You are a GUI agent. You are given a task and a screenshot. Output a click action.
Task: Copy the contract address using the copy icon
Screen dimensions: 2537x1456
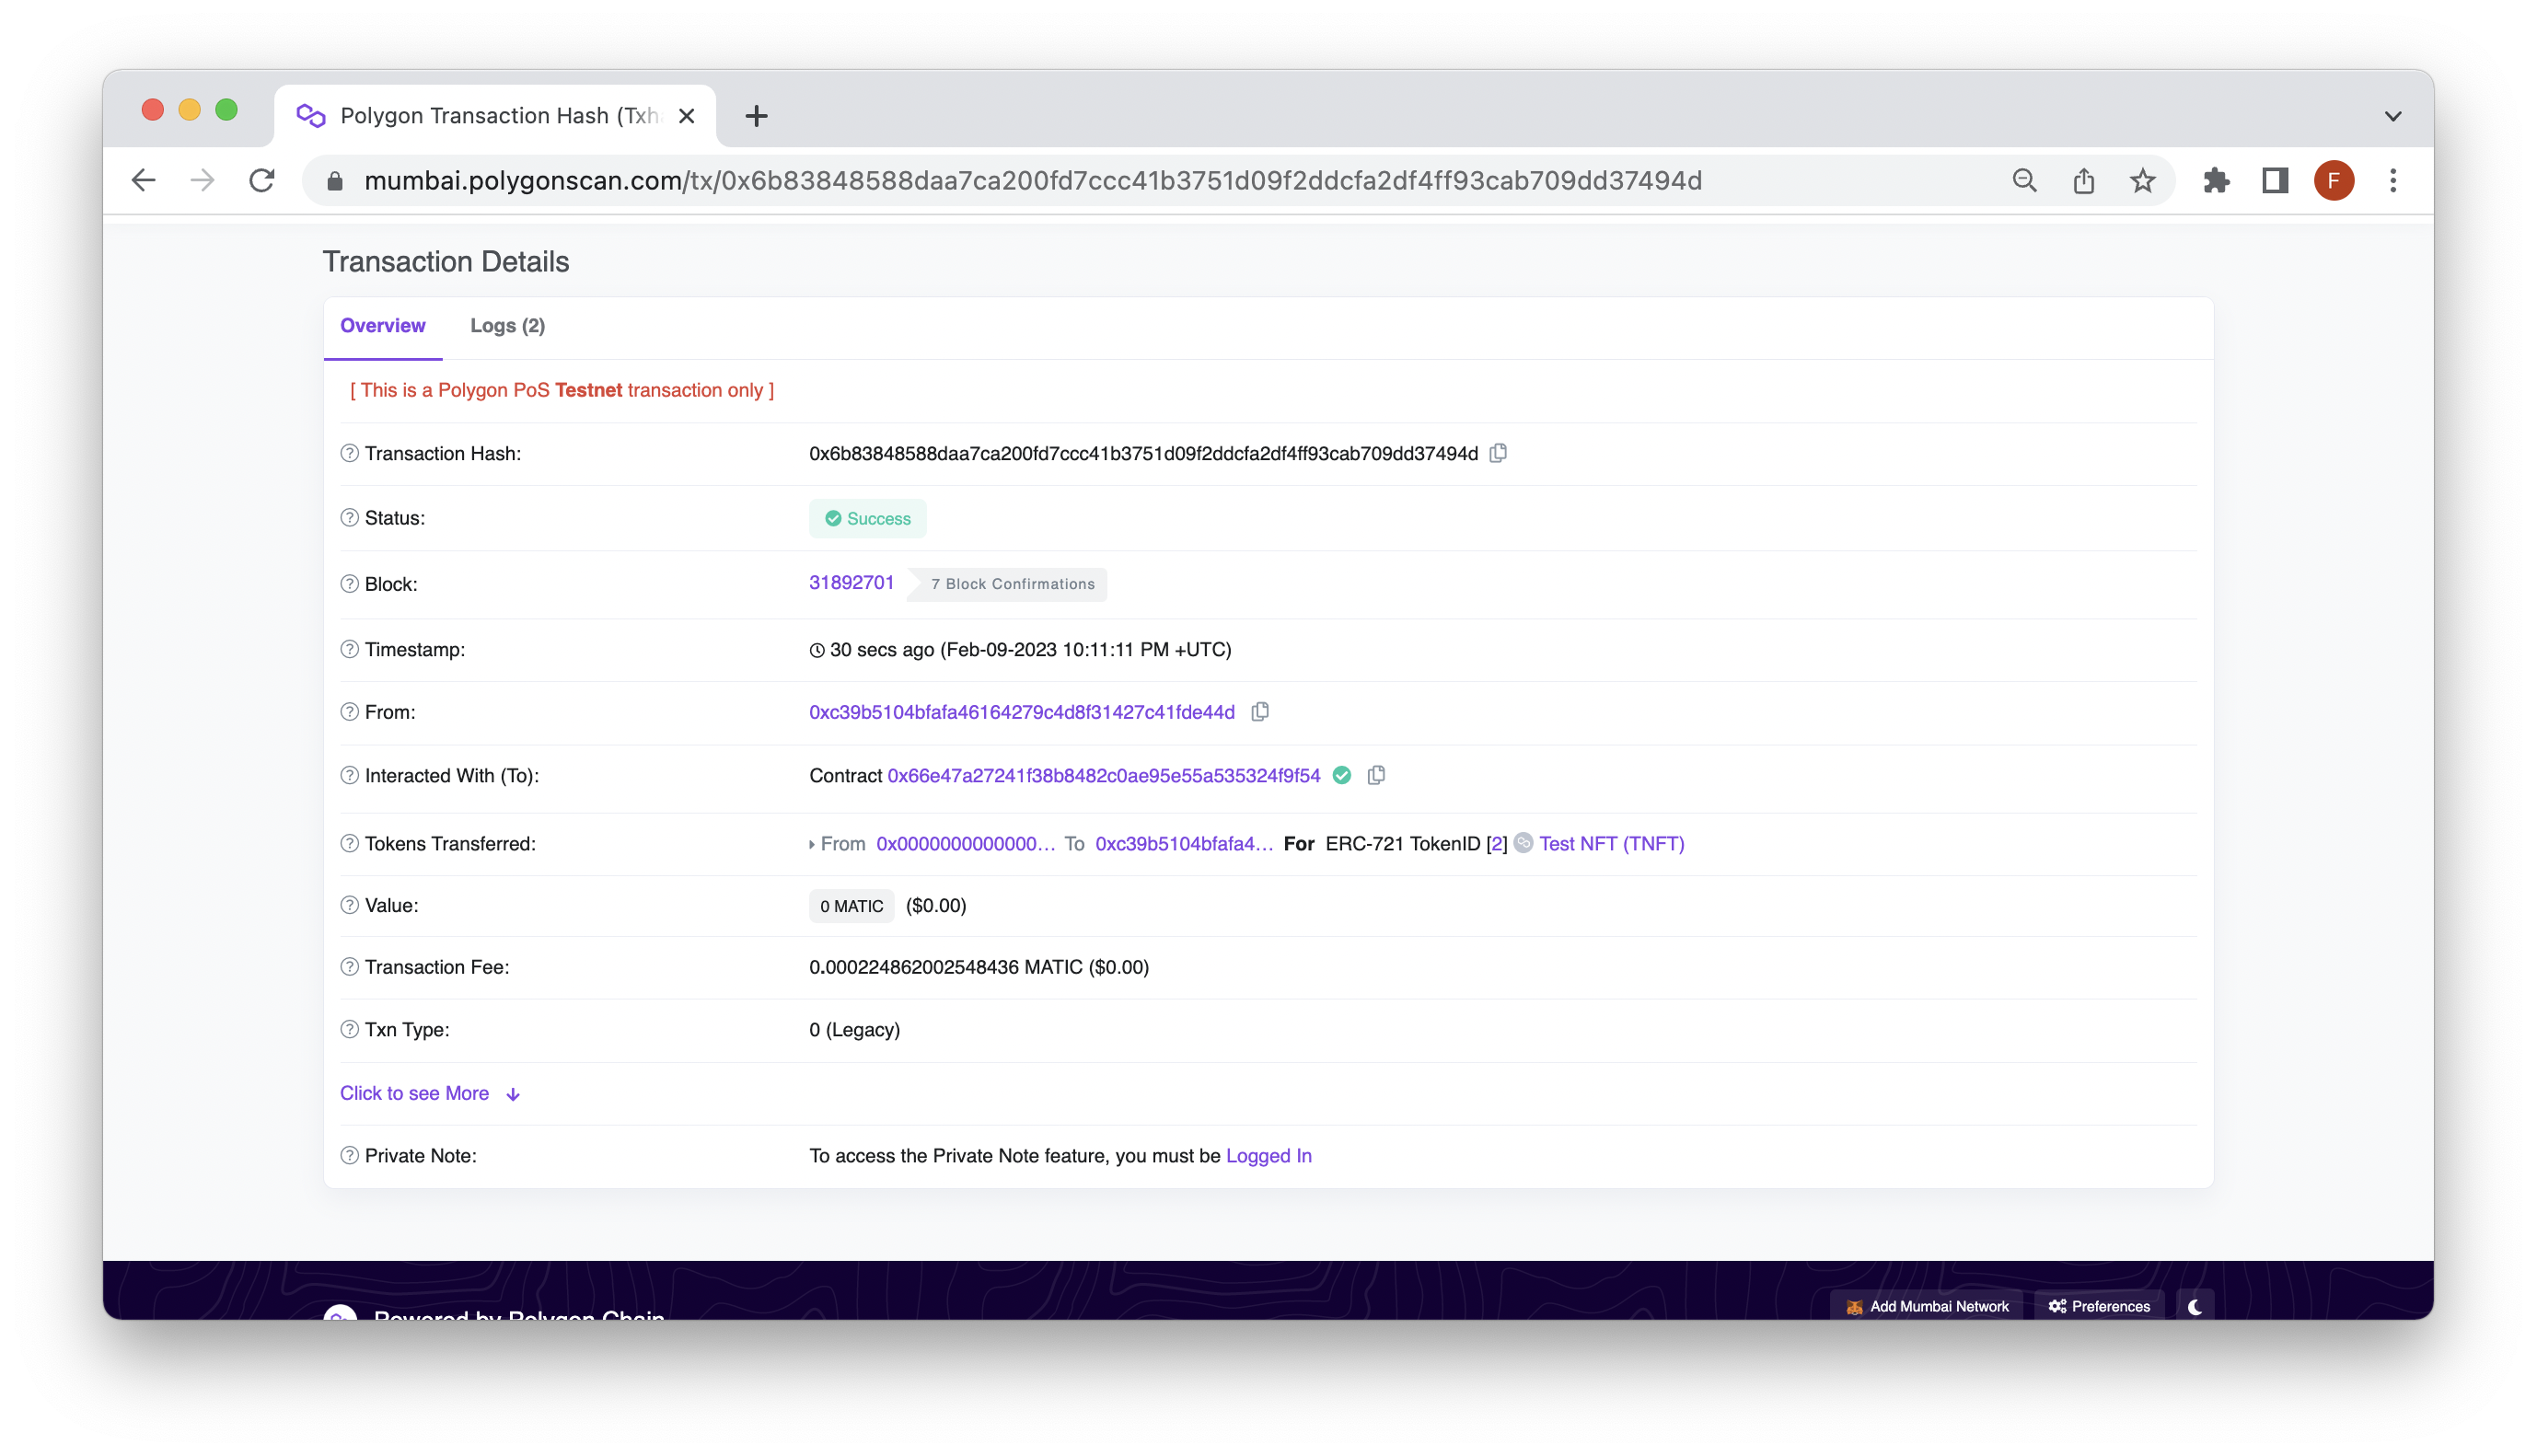pos(1376,775)
